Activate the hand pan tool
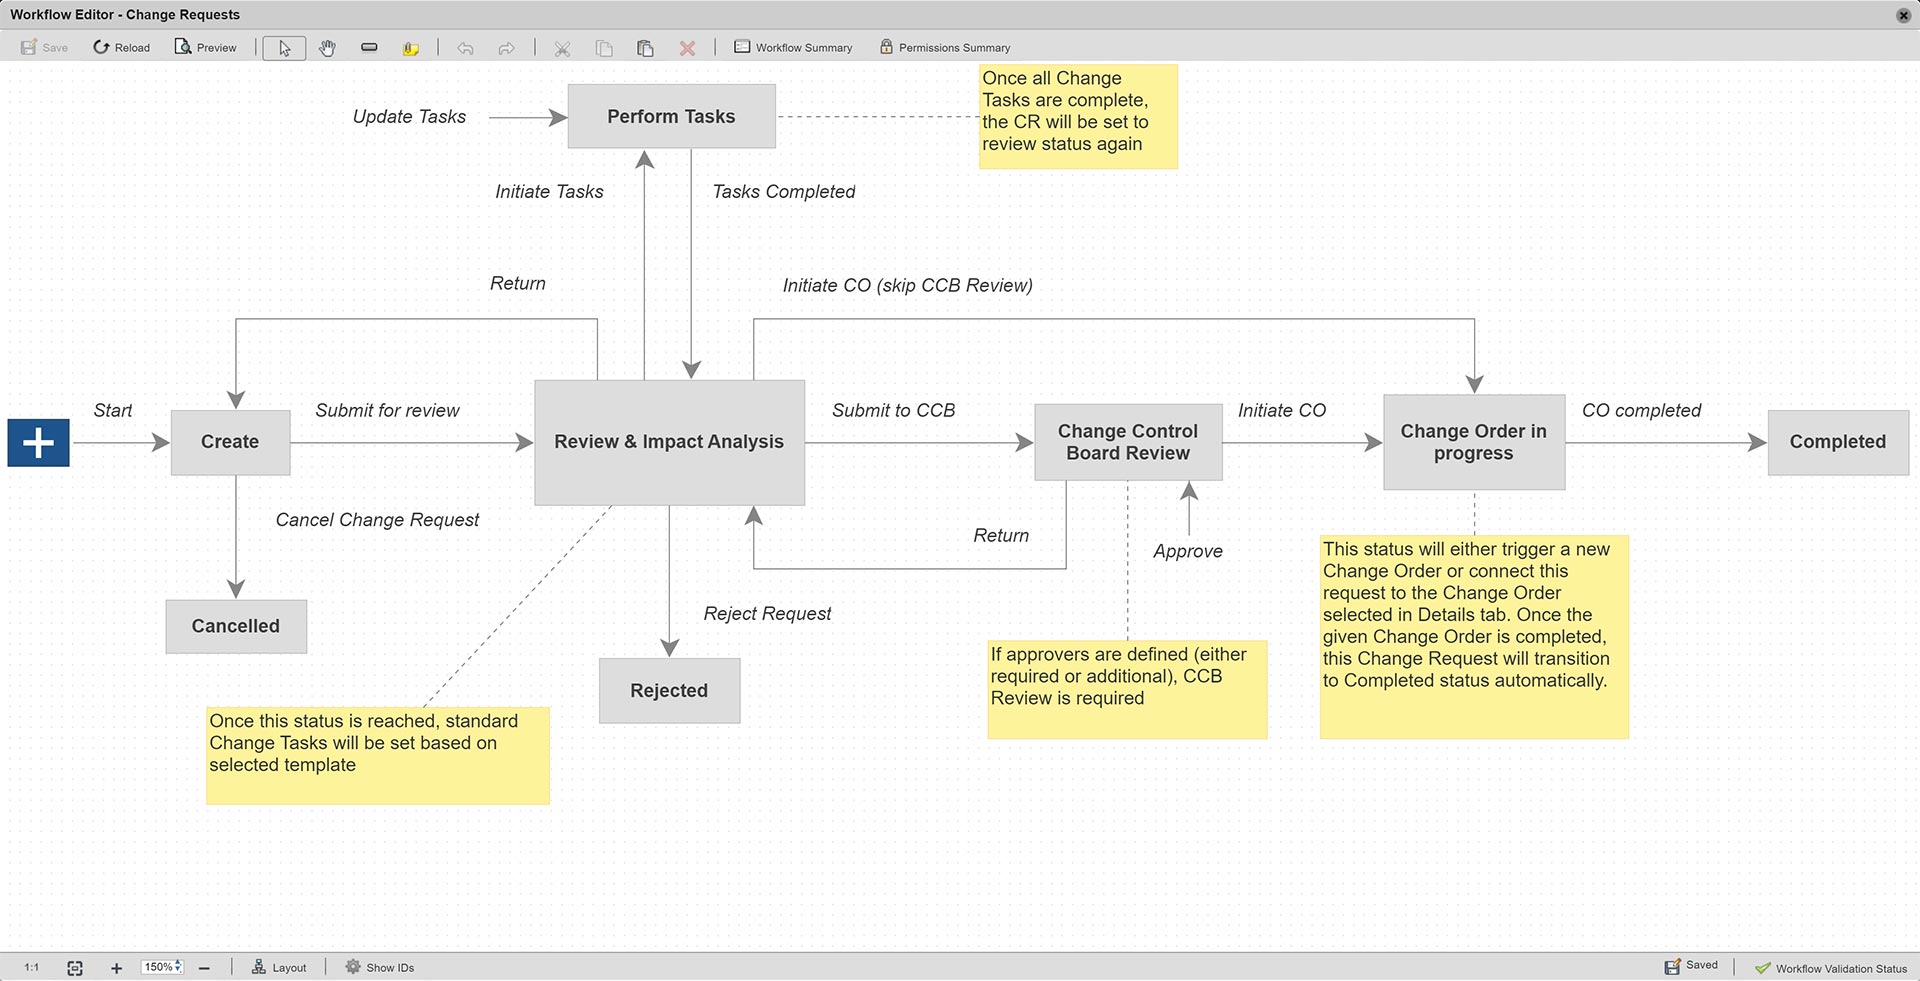 tap(327, 48)
